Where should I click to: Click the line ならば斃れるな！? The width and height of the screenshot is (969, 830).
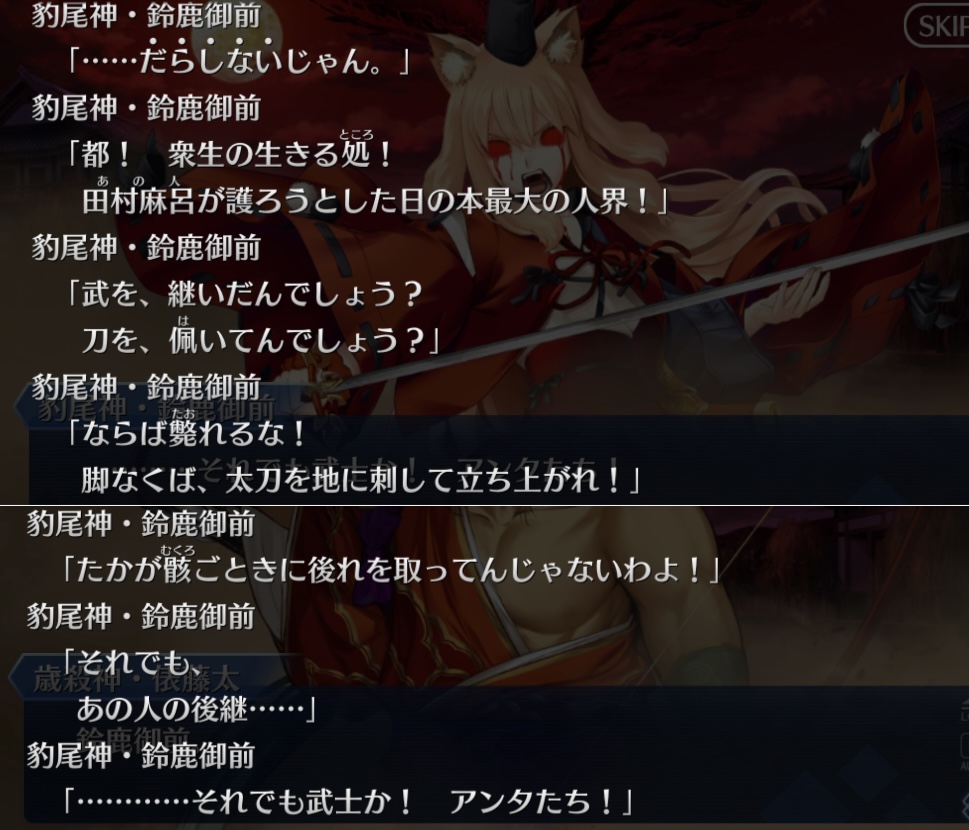point(185,434)
